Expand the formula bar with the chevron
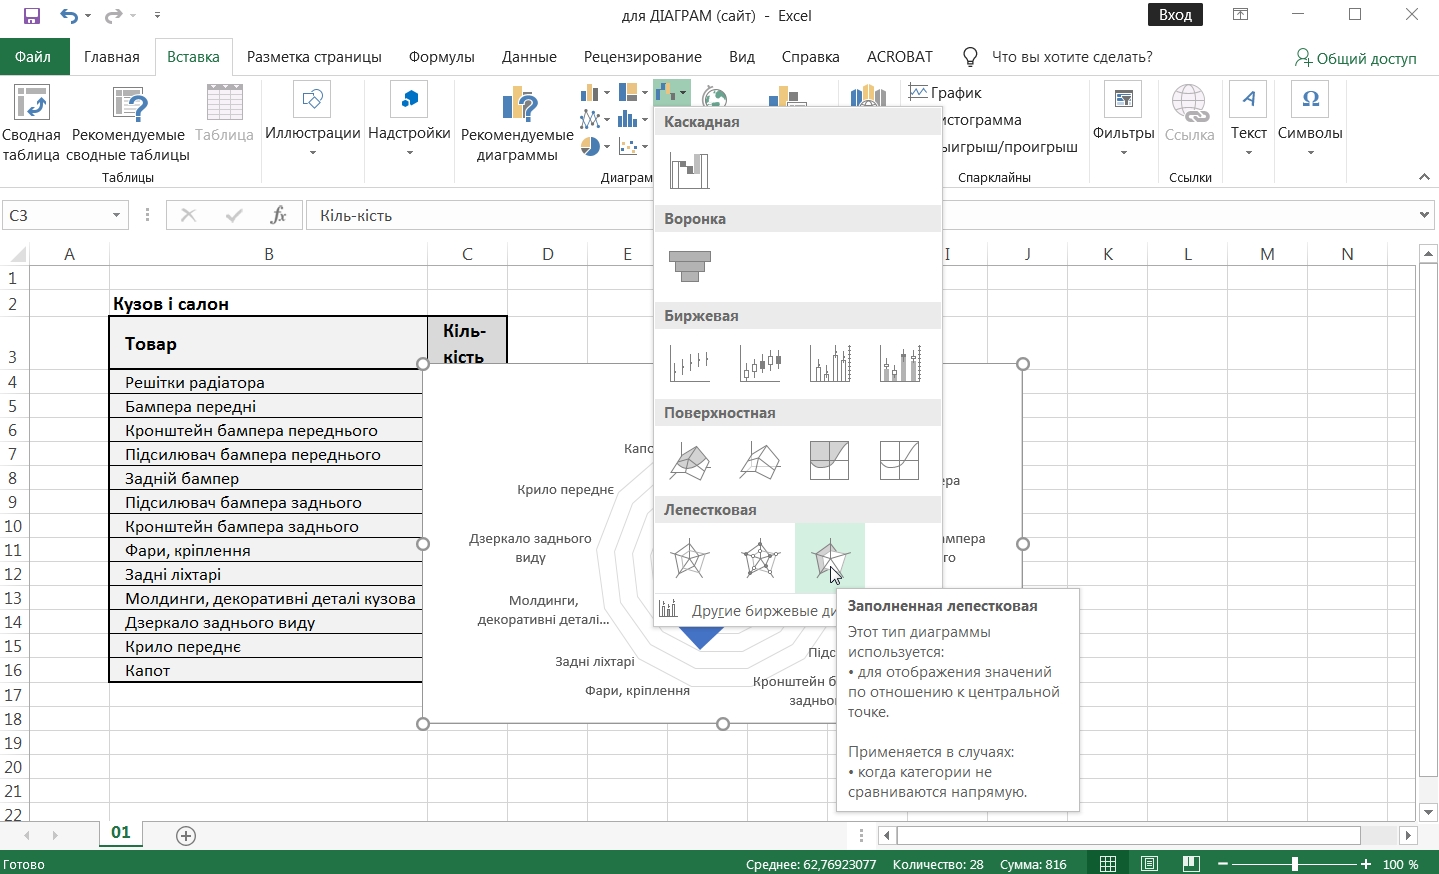Screen dimensions: 1439x874 click(1424, 215)
